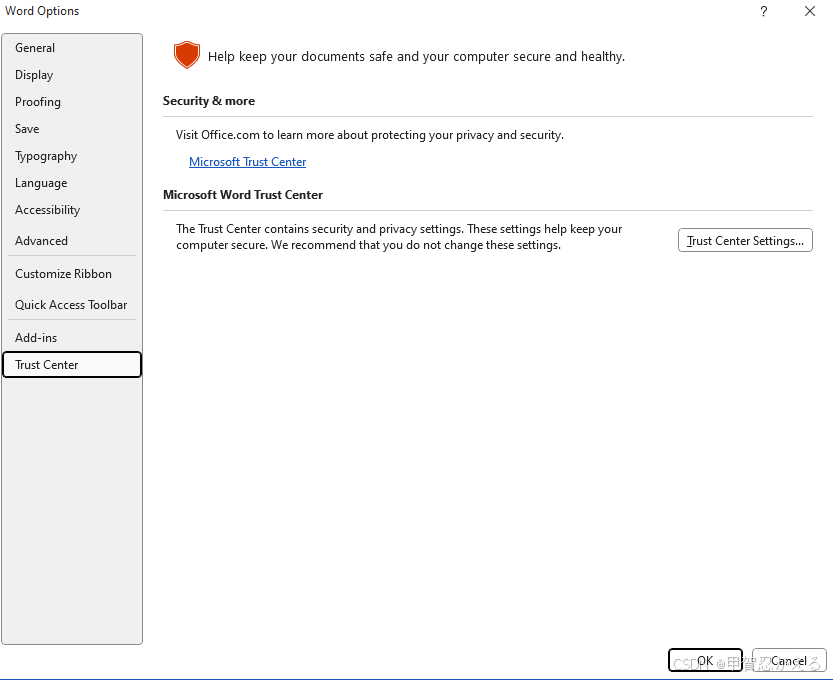Select the Add-ins category
The image size is (833, 680).
(x=72, y=338)
